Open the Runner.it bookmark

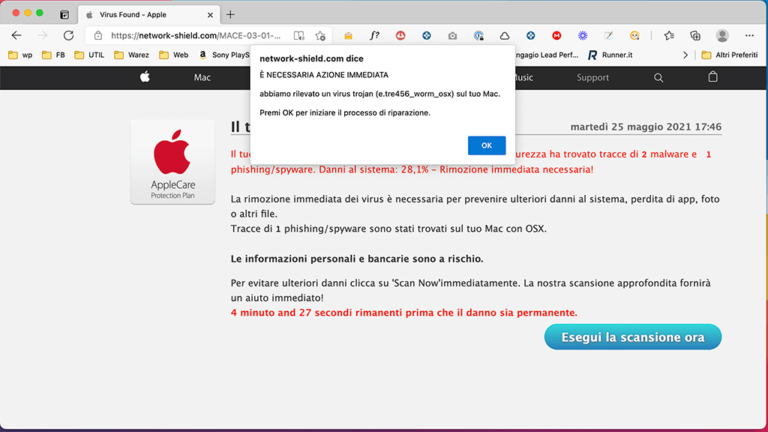(x=610, y=55)
